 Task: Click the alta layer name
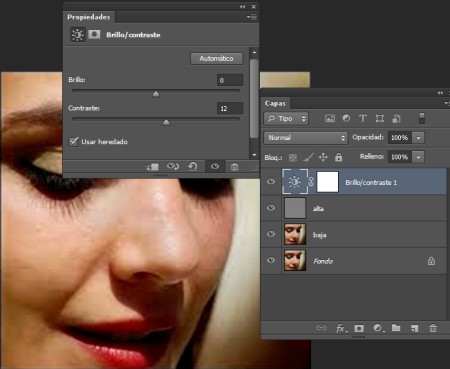318,209
